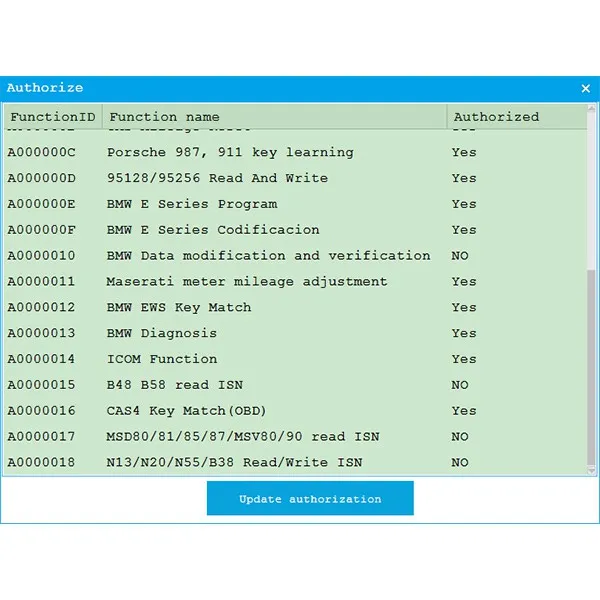Select function ID A0000015
Screen dimensions: 600x600
click(41, 385)
